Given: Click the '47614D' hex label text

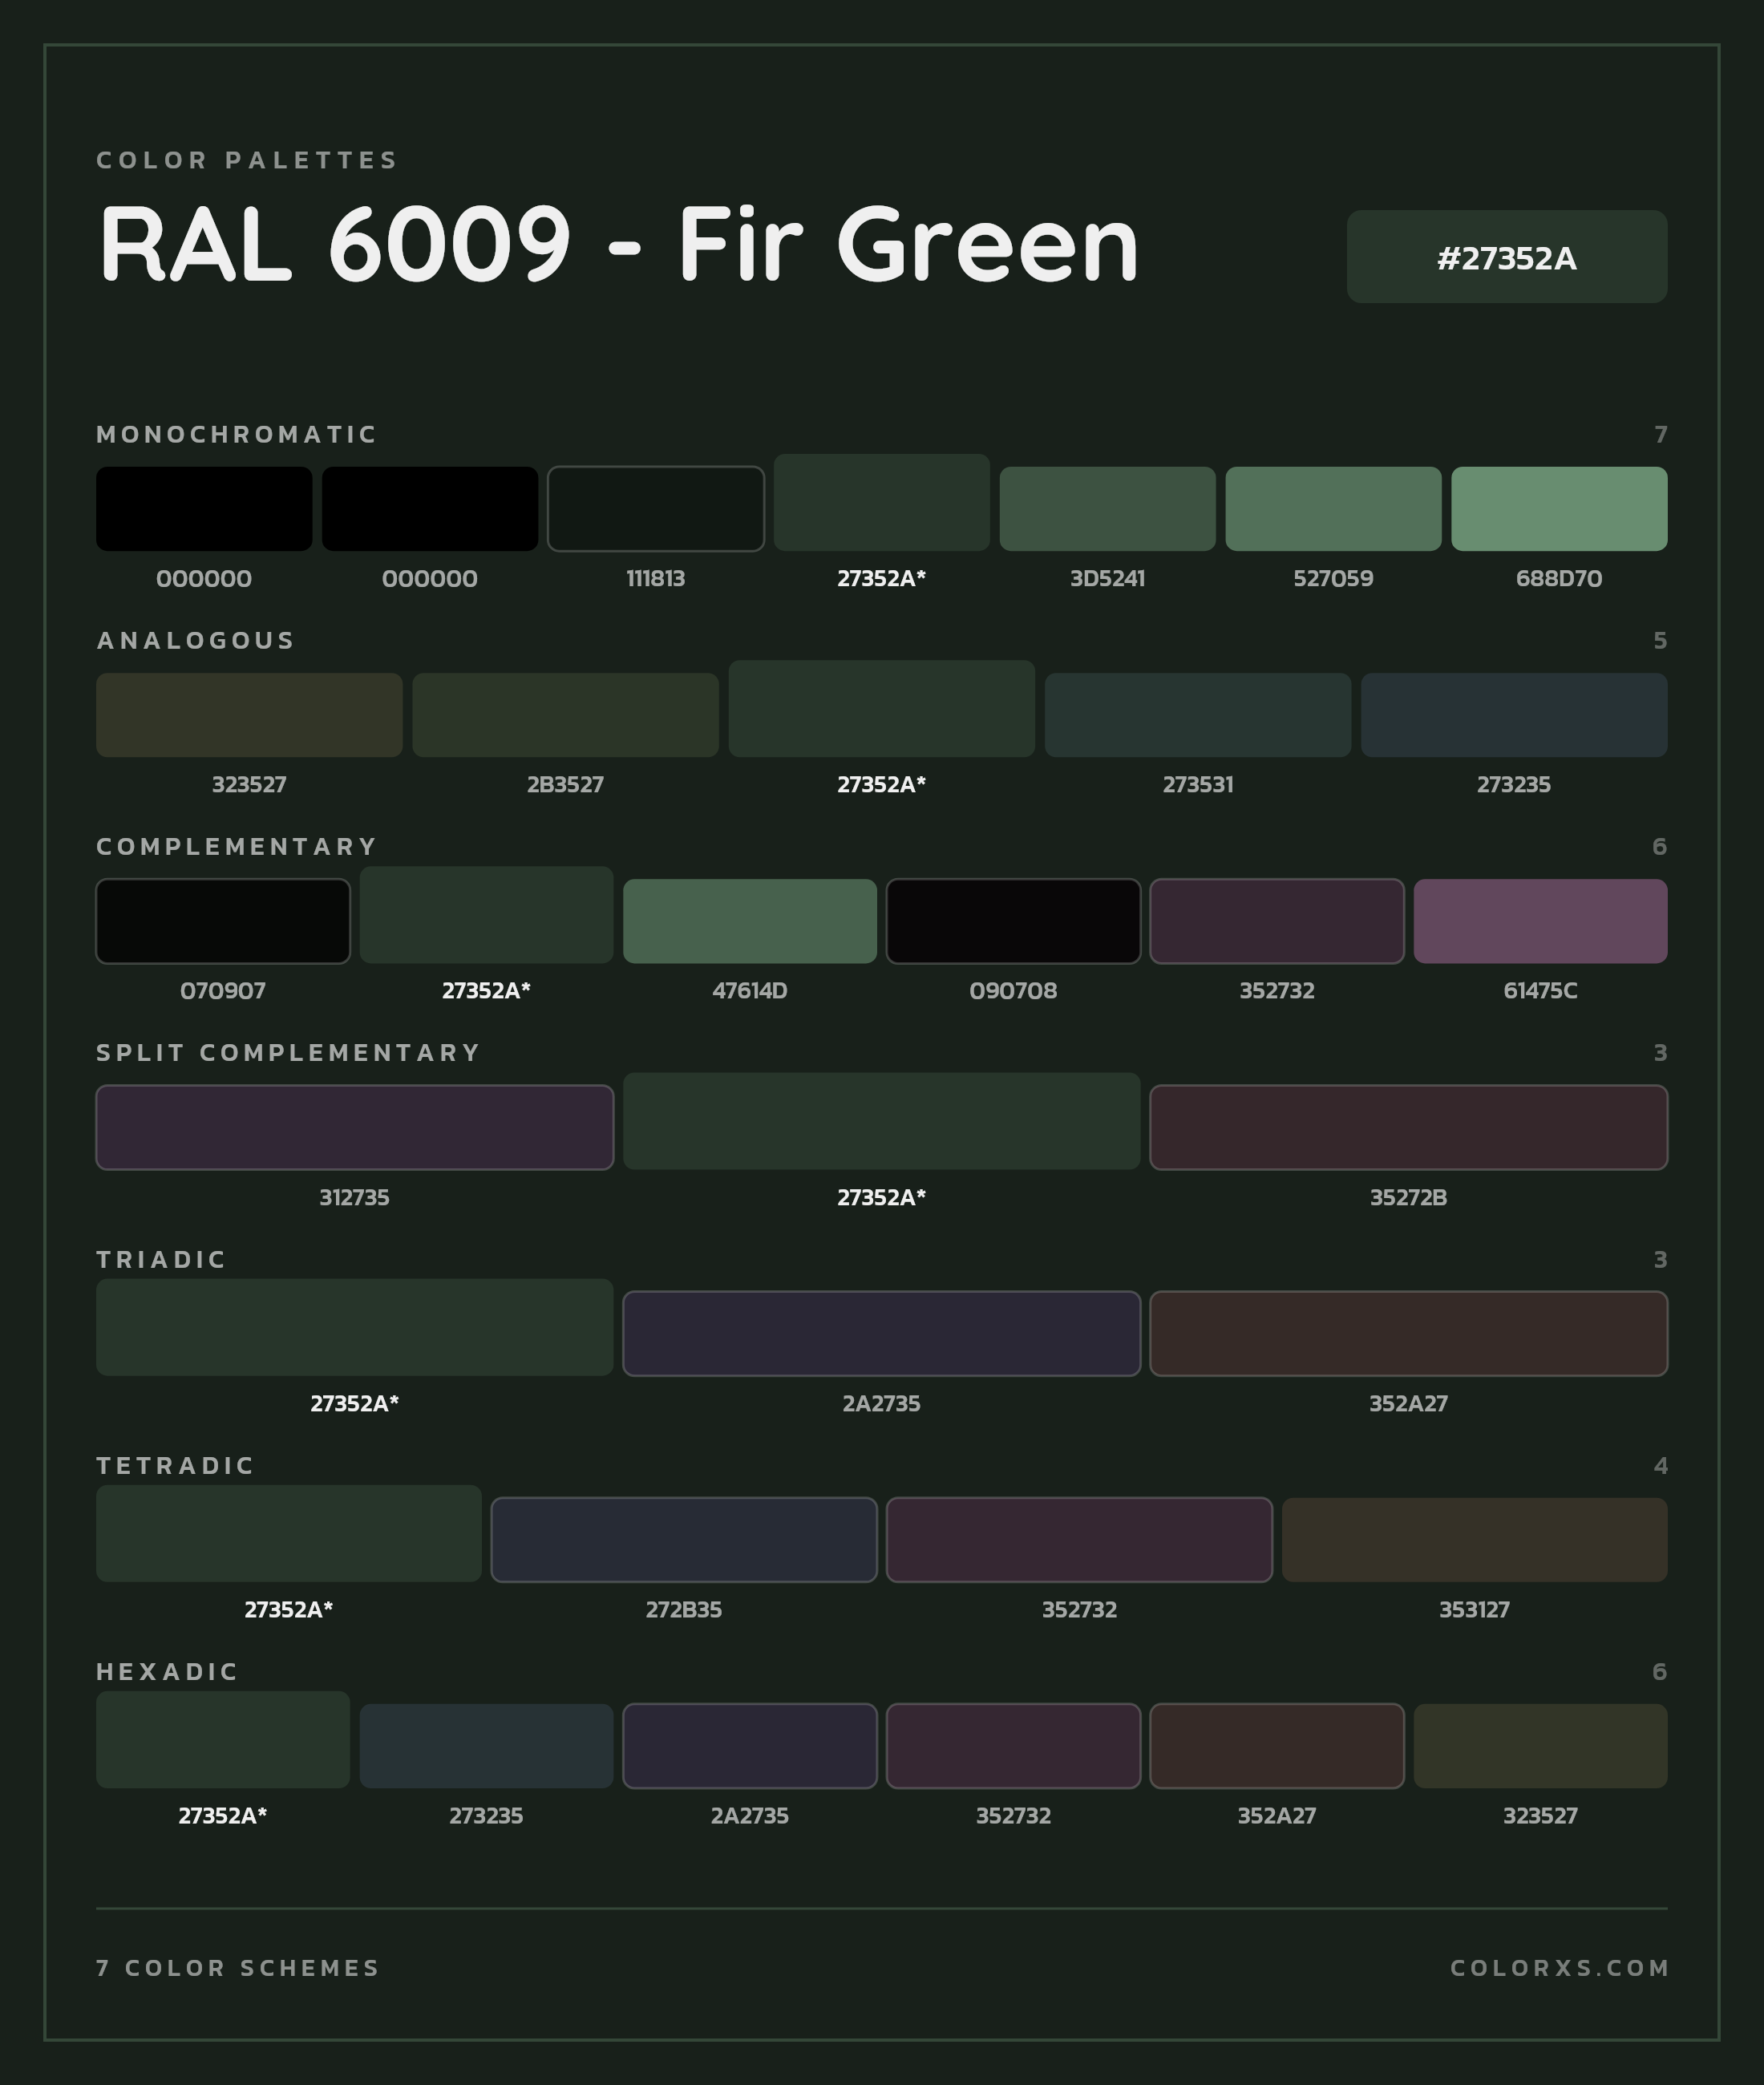Looking at the screenshot, I should coord(750,990).
